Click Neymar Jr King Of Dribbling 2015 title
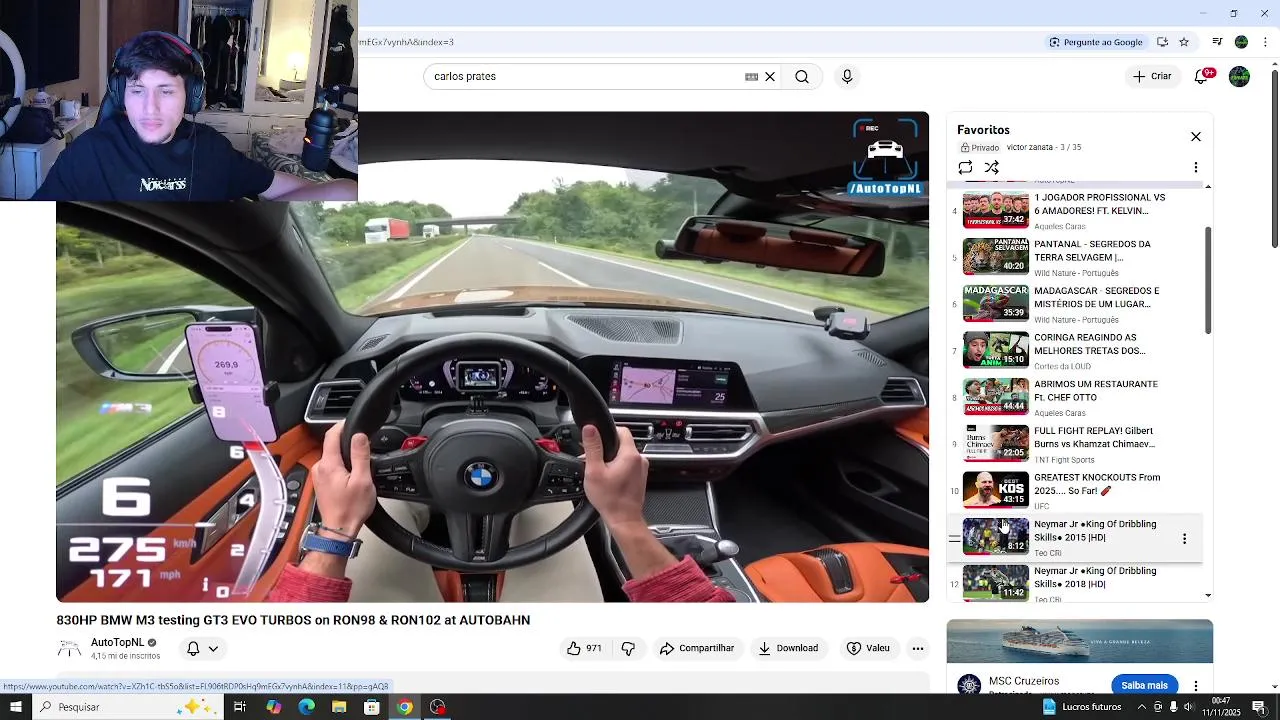The width and height of the screenshot is (1280, 720). point(1095,531)
